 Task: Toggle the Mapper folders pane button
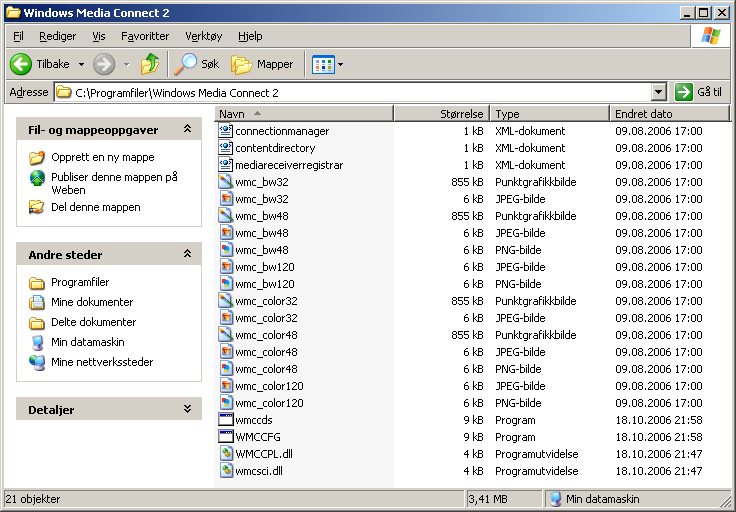[262, 64]
